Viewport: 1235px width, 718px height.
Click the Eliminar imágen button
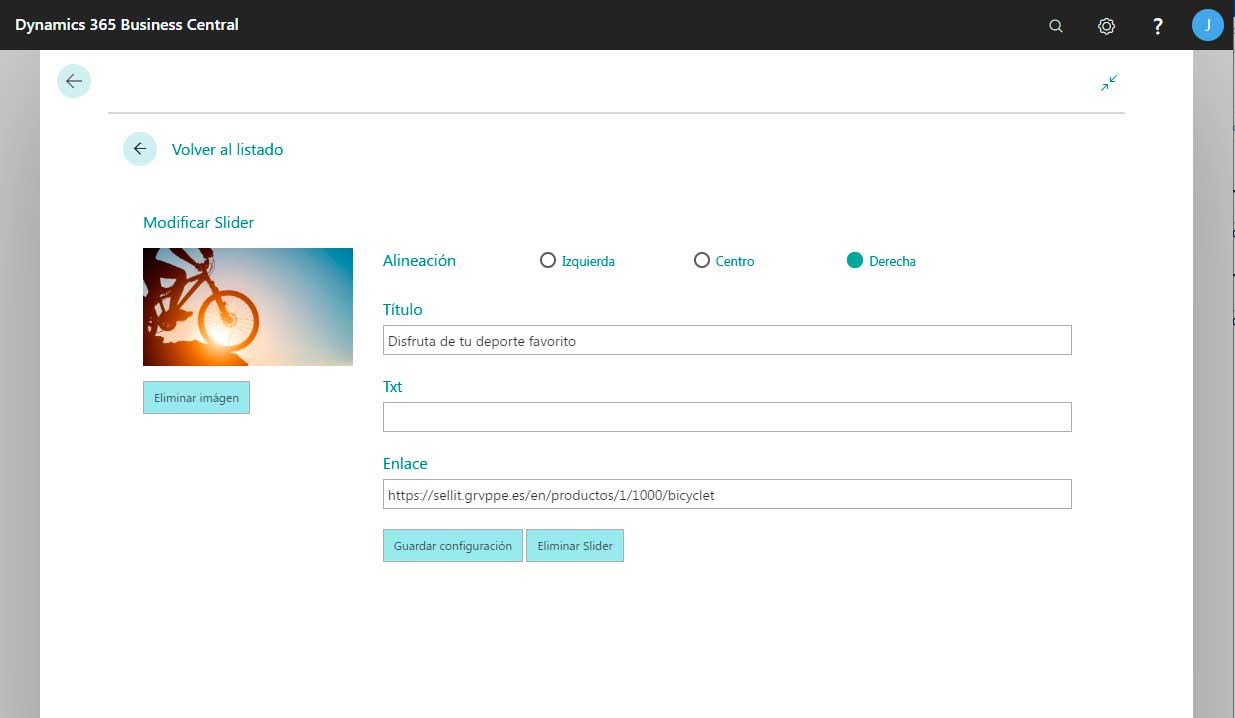pos(196,397)
